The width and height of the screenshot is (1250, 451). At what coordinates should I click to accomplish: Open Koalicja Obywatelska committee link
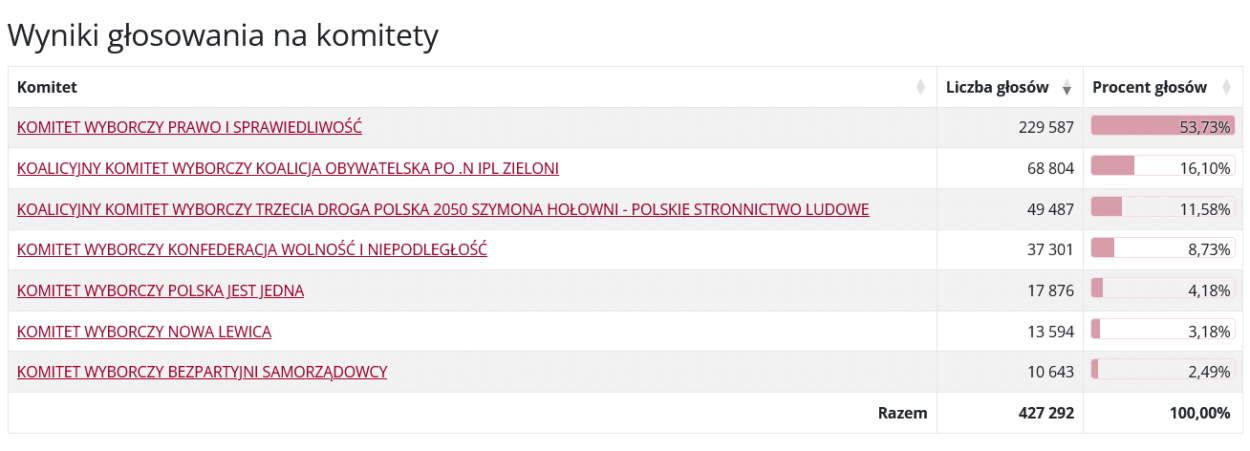click(x=288, y=168)
